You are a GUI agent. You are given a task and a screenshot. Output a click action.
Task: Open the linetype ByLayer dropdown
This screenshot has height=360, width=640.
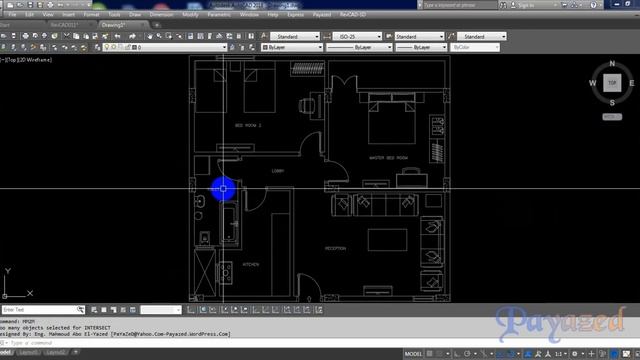click(x=359, y=47)
